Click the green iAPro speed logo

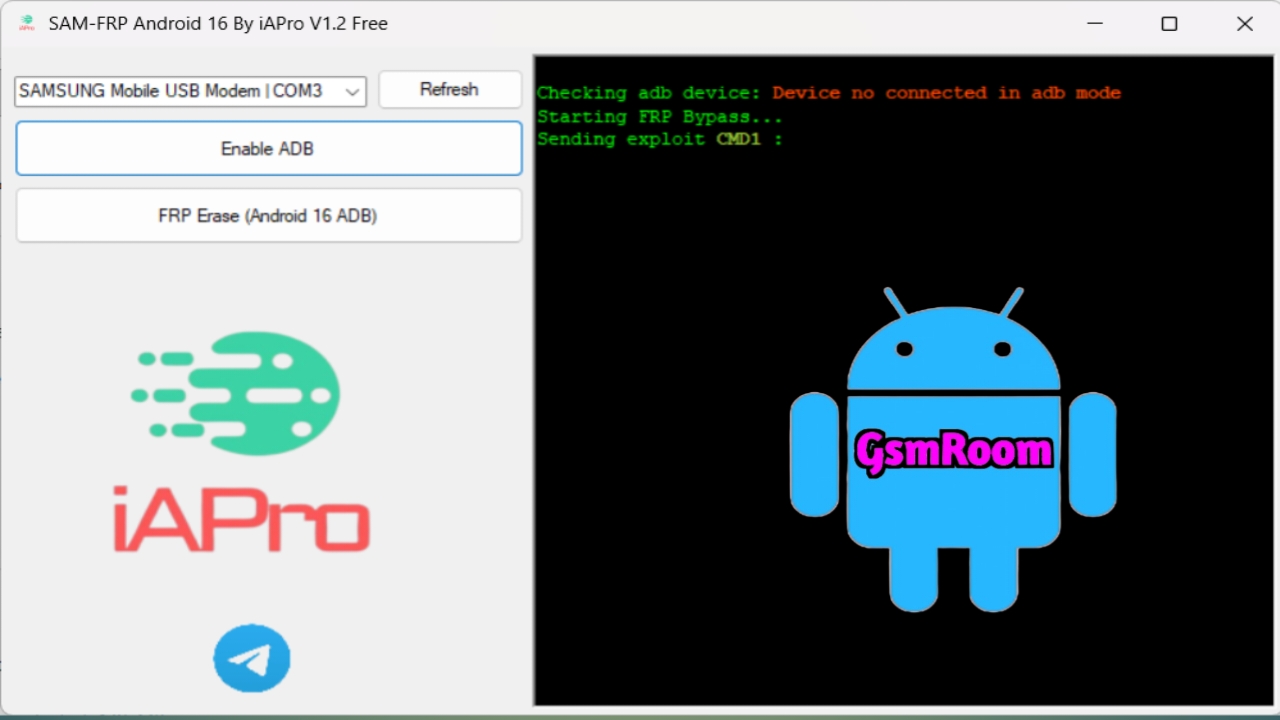(240, 393)
